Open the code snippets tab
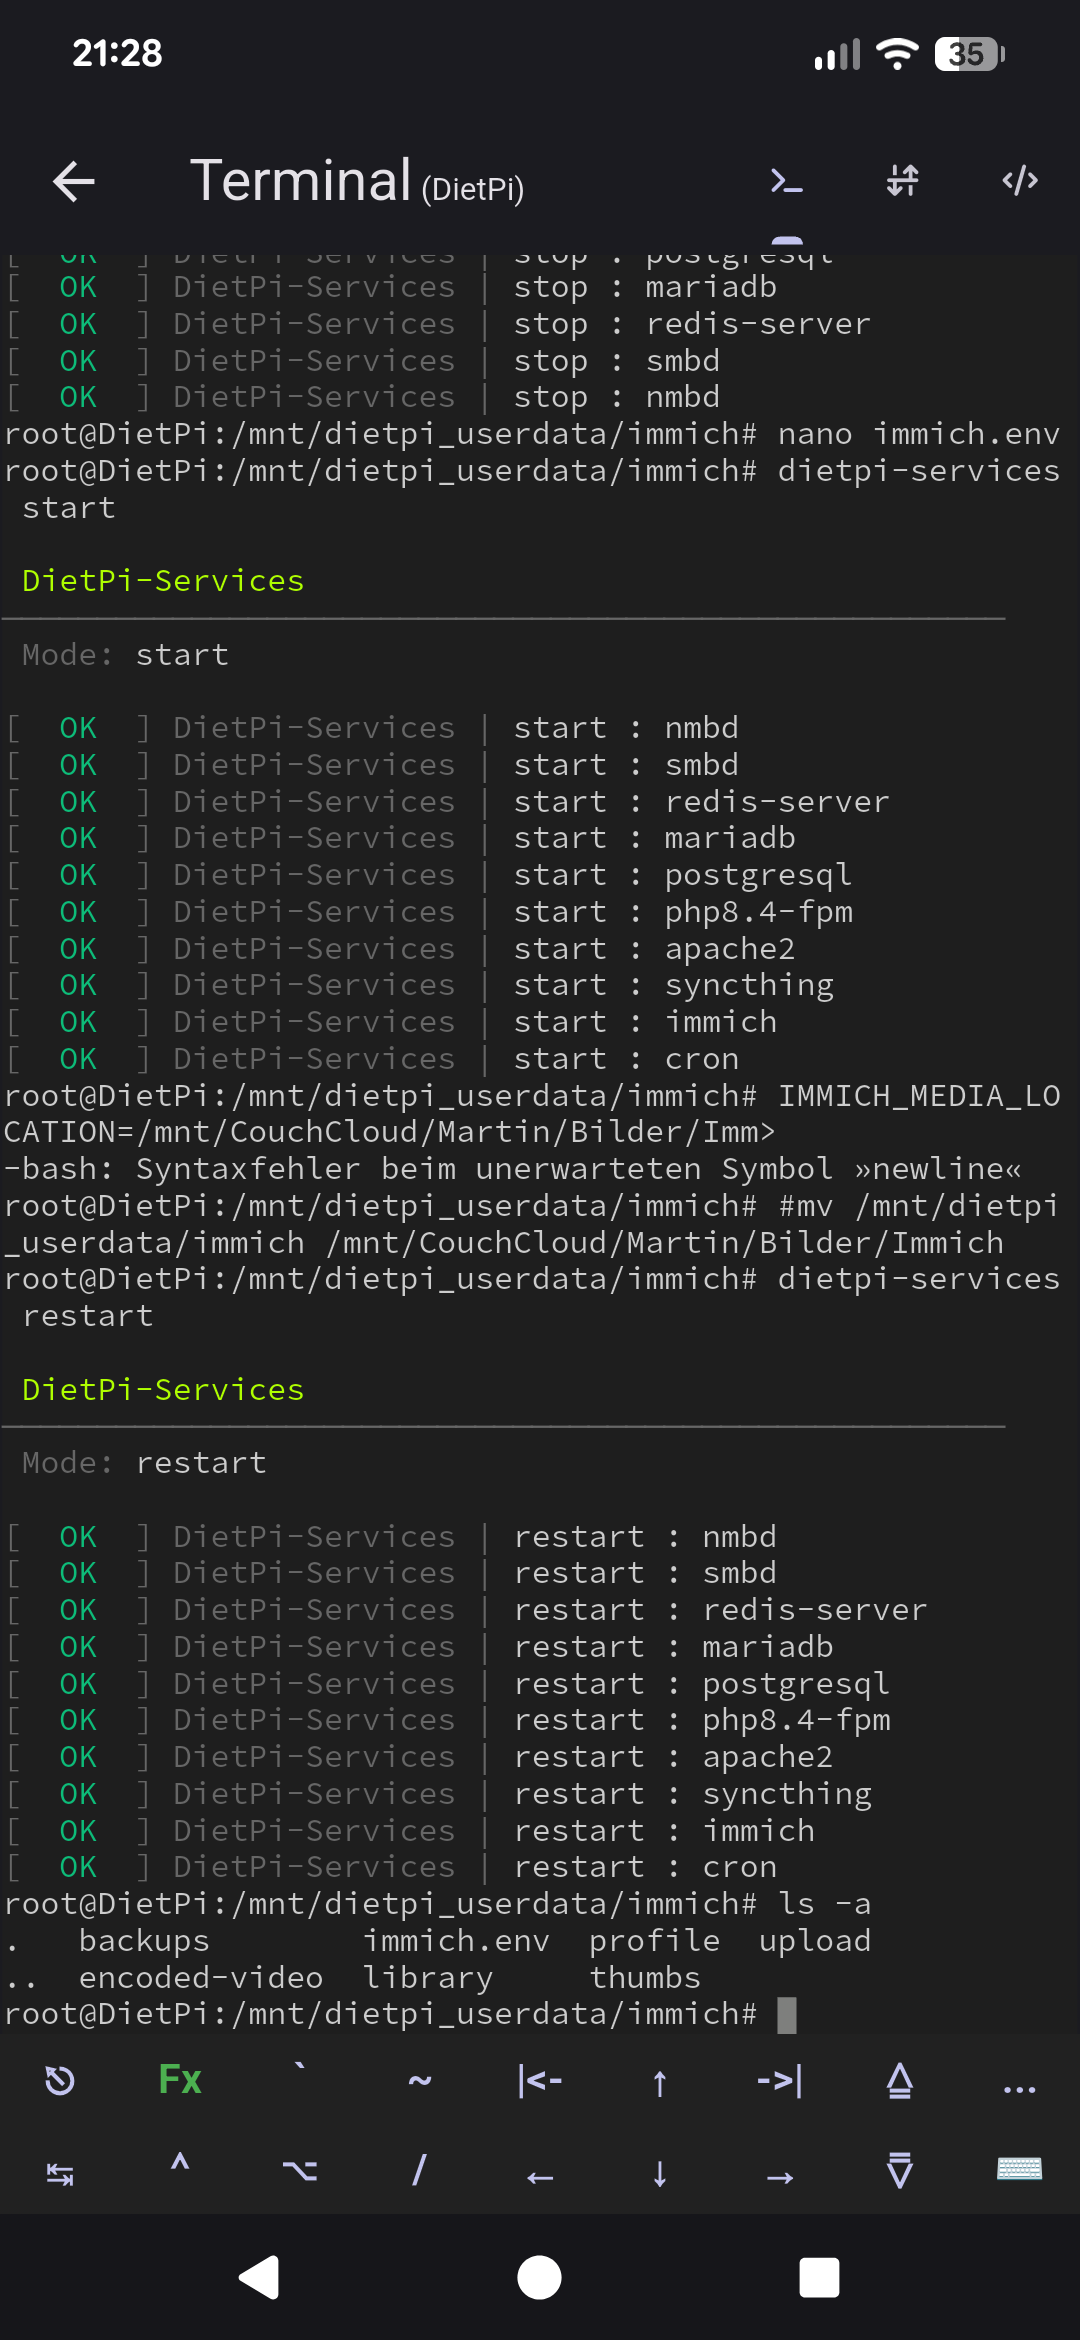 [1020, 181]
